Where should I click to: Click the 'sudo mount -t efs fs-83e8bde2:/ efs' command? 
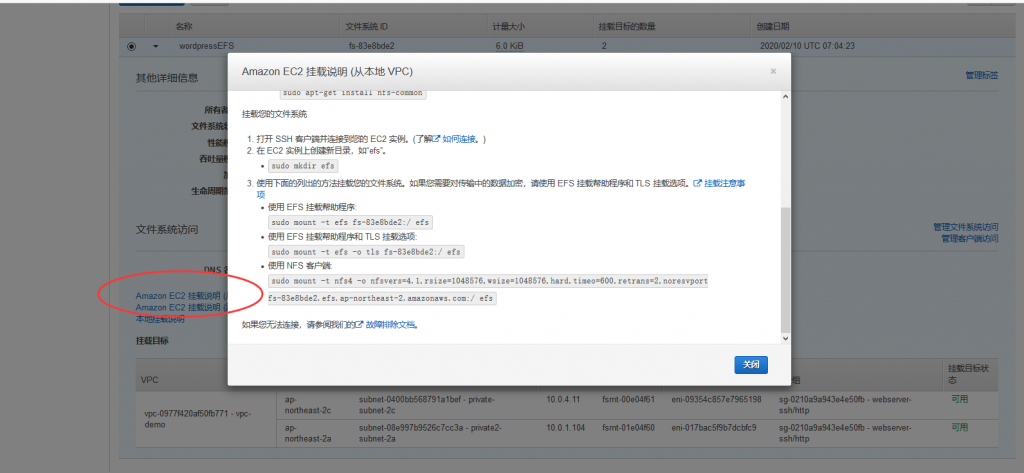tap(350, 222)
